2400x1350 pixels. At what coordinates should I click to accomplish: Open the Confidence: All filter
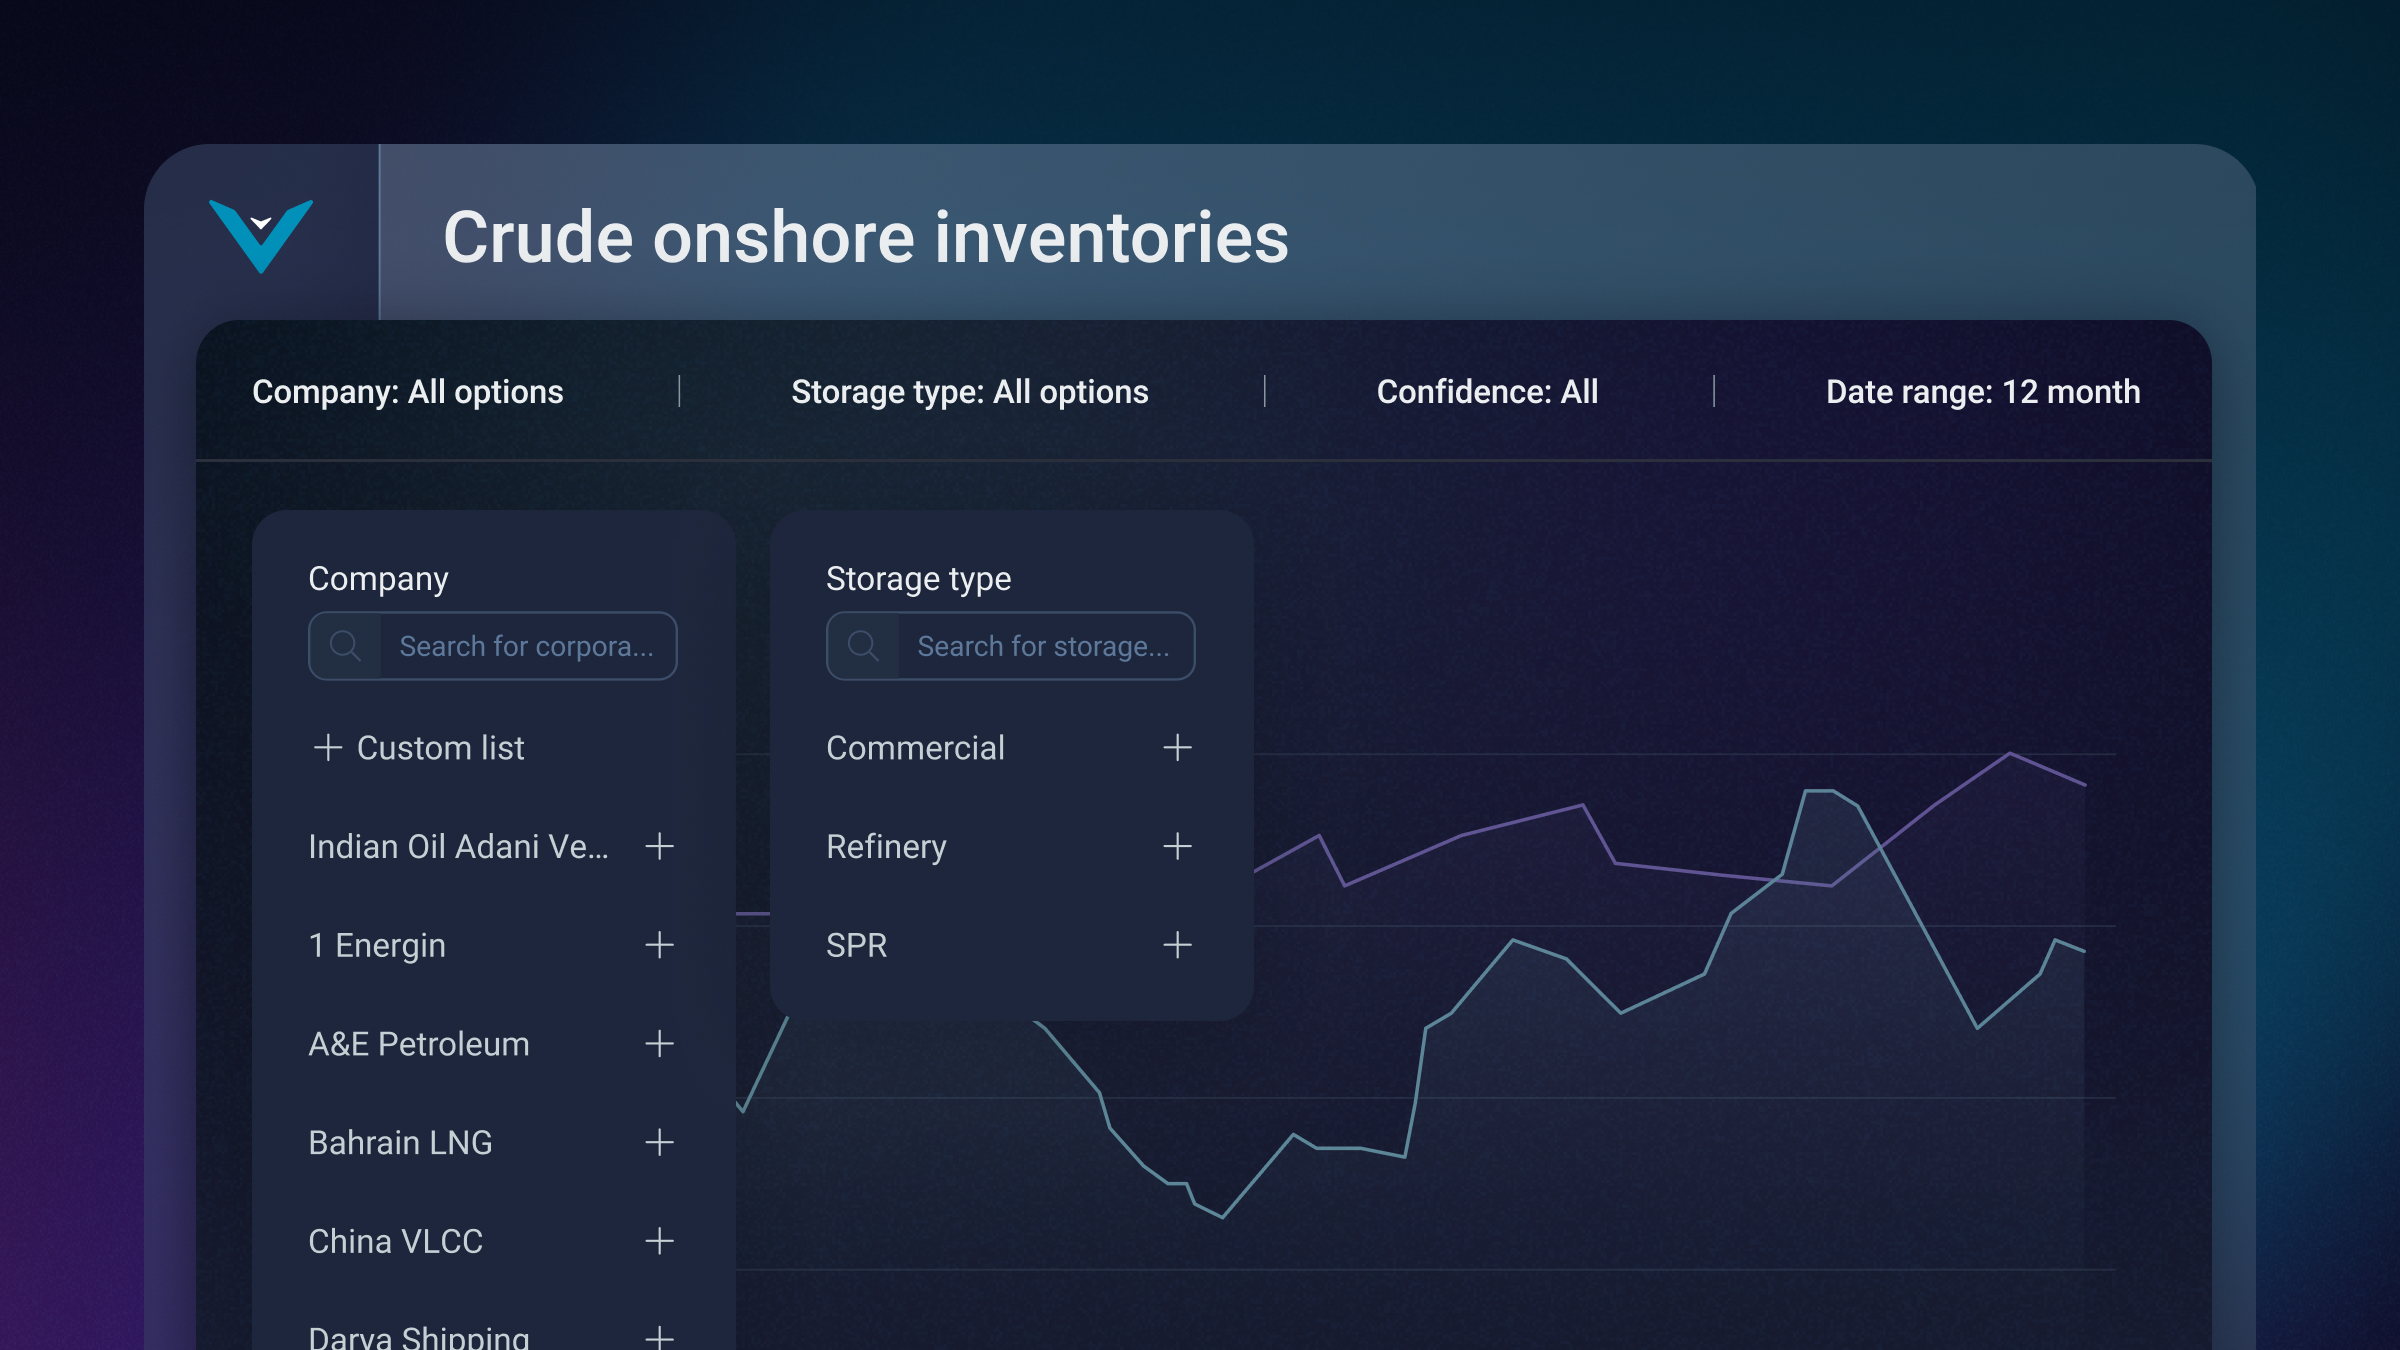(x=1487, y=392)
